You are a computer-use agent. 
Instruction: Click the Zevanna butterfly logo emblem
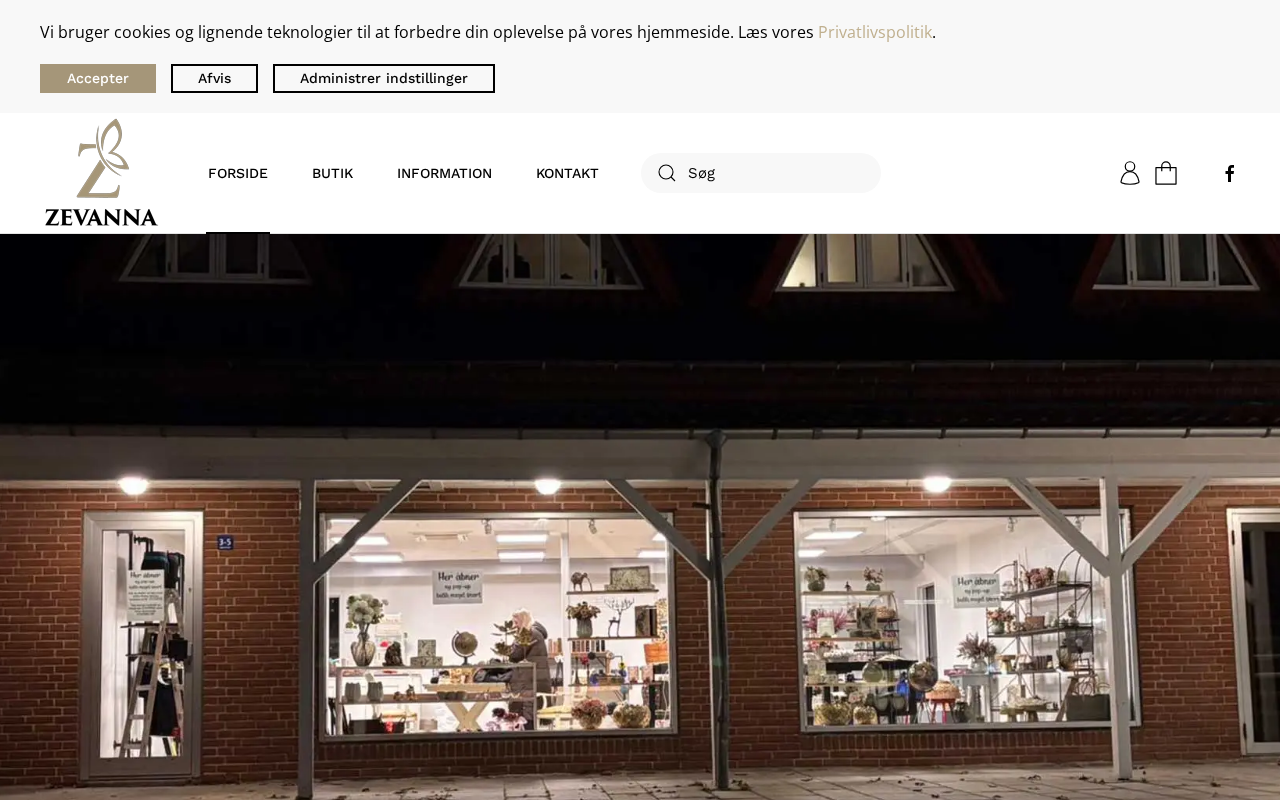coord(102,158)
